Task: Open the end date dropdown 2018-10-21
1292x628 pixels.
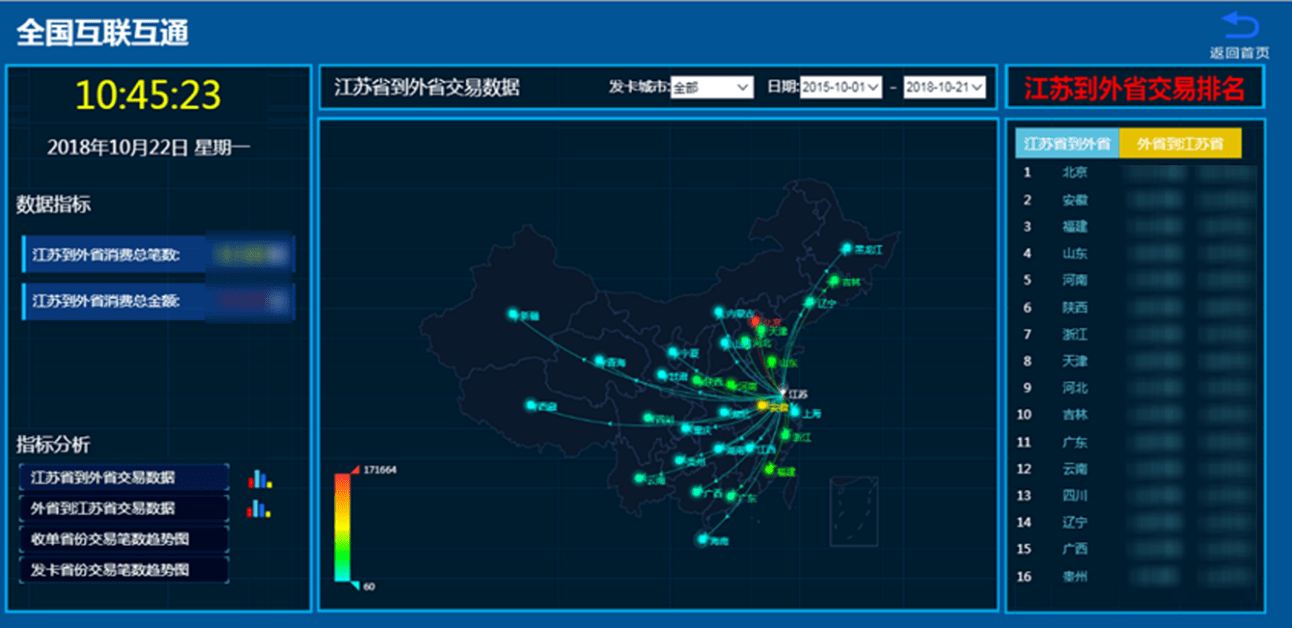Action: coord(945,88)
